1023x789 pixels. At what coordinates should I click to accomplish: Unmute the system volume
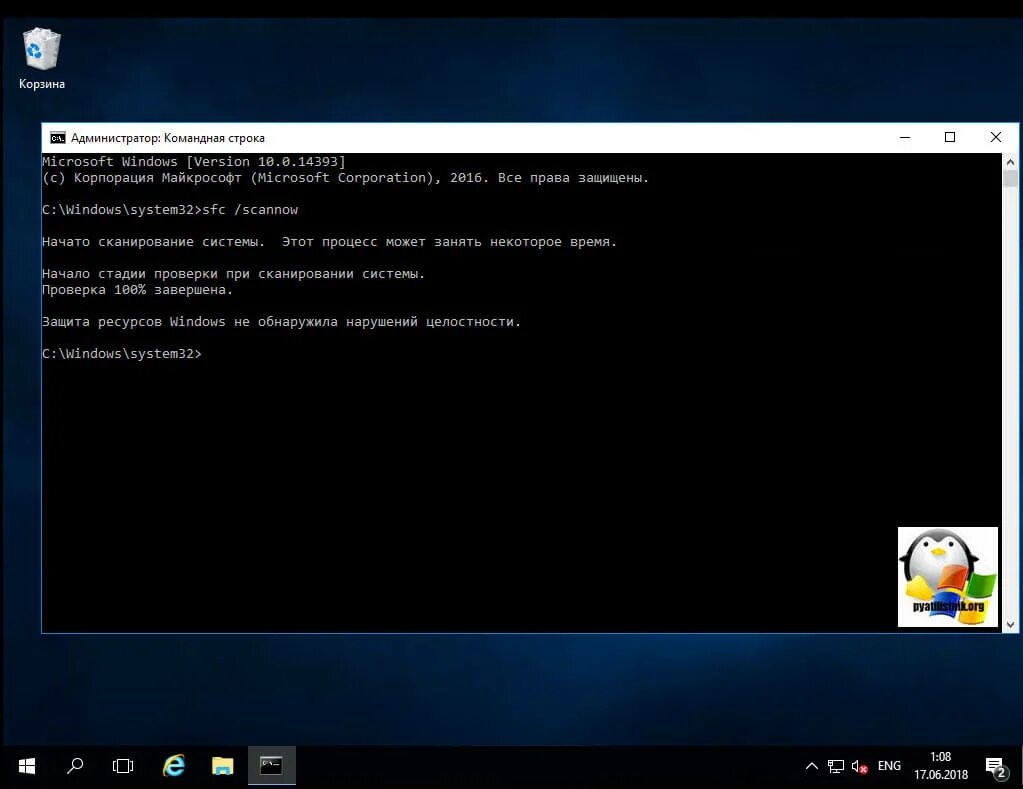pos(858,766)
